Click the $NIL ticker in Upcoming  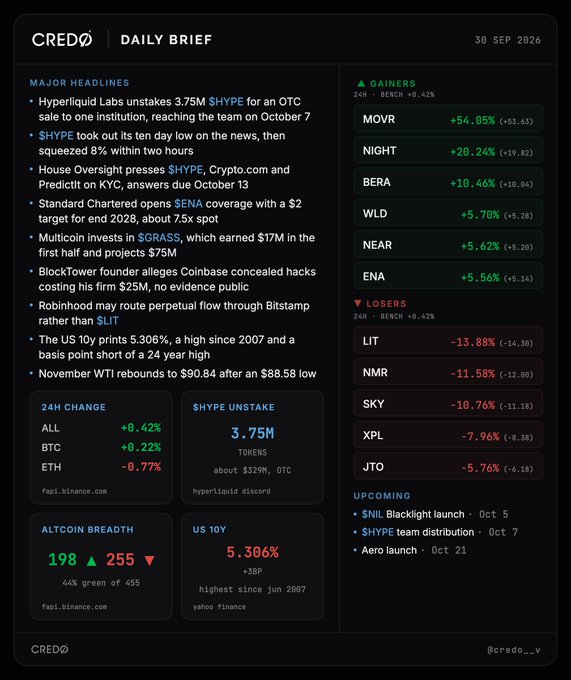[372, 514]
